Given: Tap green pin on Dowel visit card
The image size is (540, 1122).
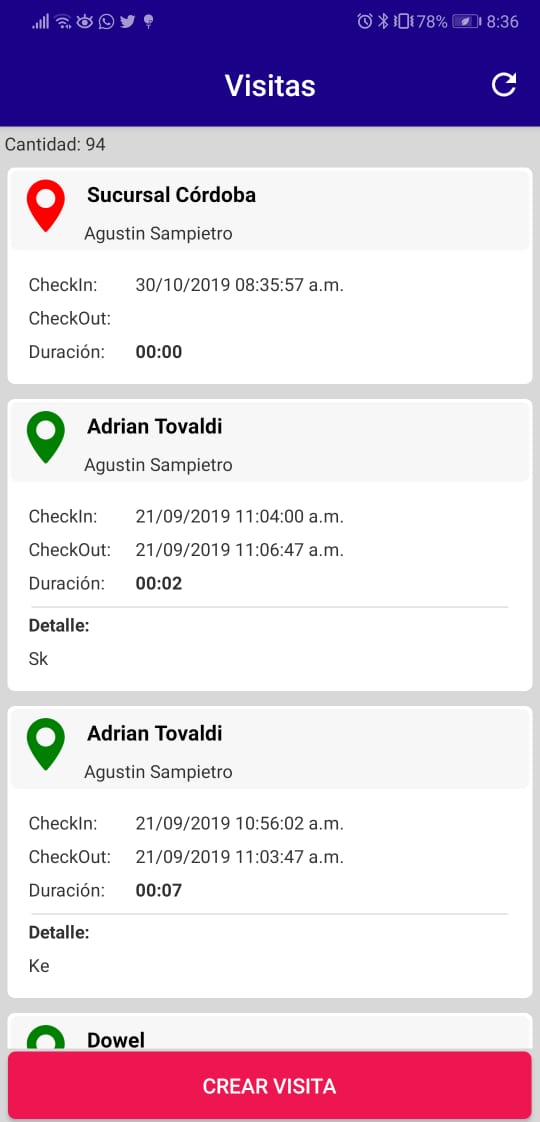Looking at the screenshot, I should point(46,1038).
